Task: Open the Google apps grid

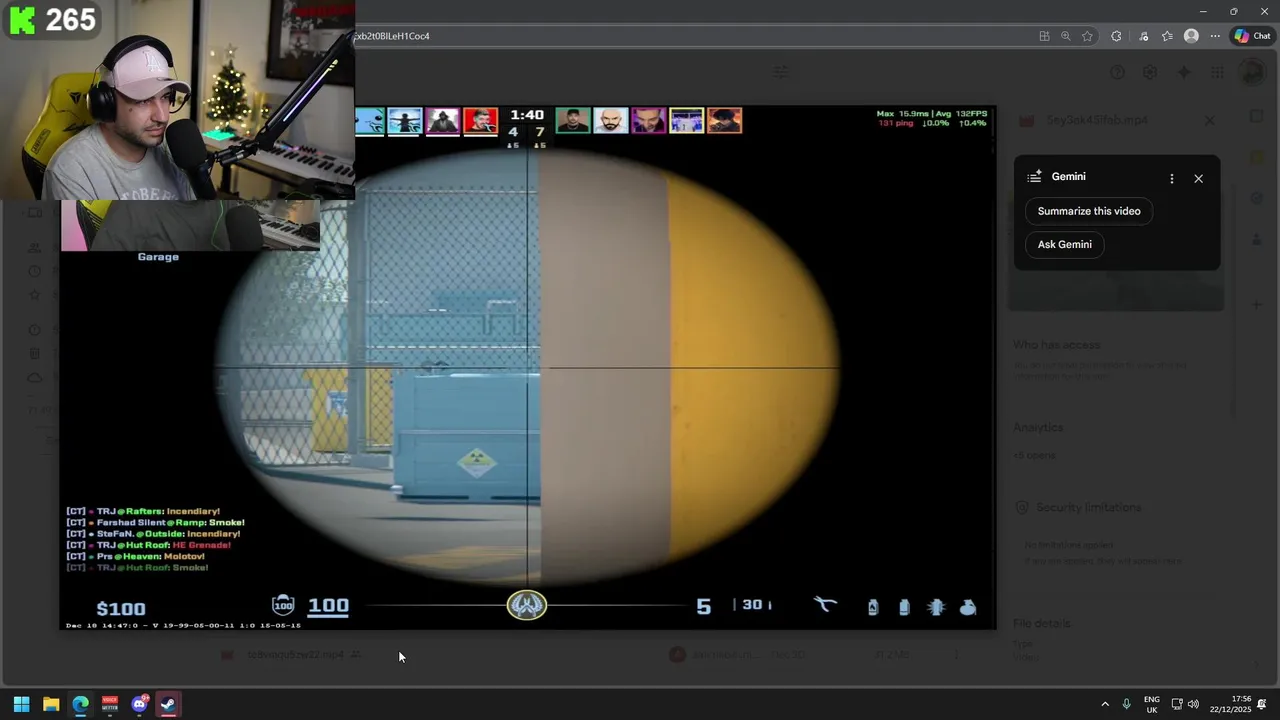Action: (1217, 72)
